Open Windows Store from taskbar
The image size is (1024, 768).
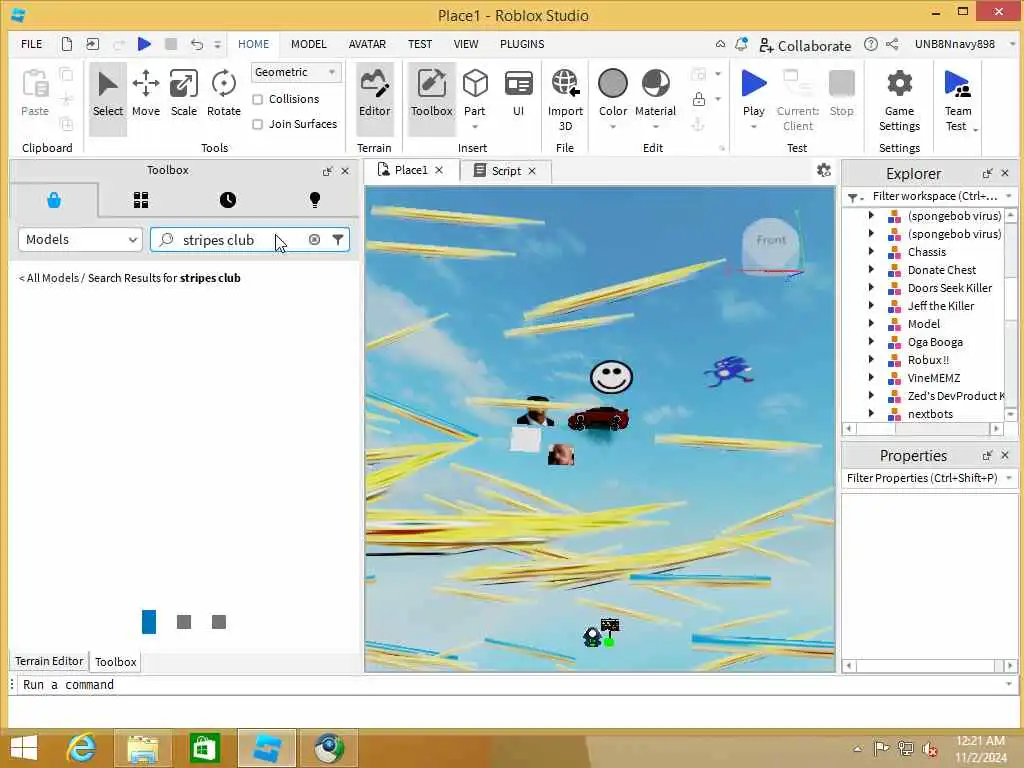click(x=204, y=748)
